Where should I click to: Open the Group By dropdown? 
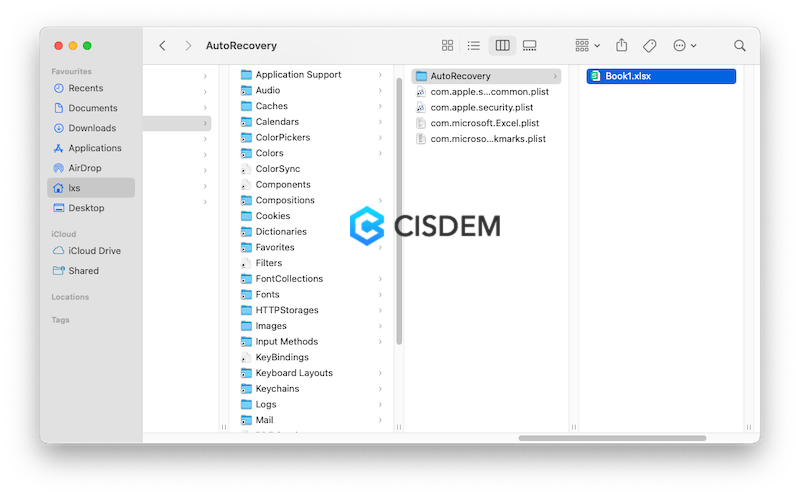(x=587, y=46)
